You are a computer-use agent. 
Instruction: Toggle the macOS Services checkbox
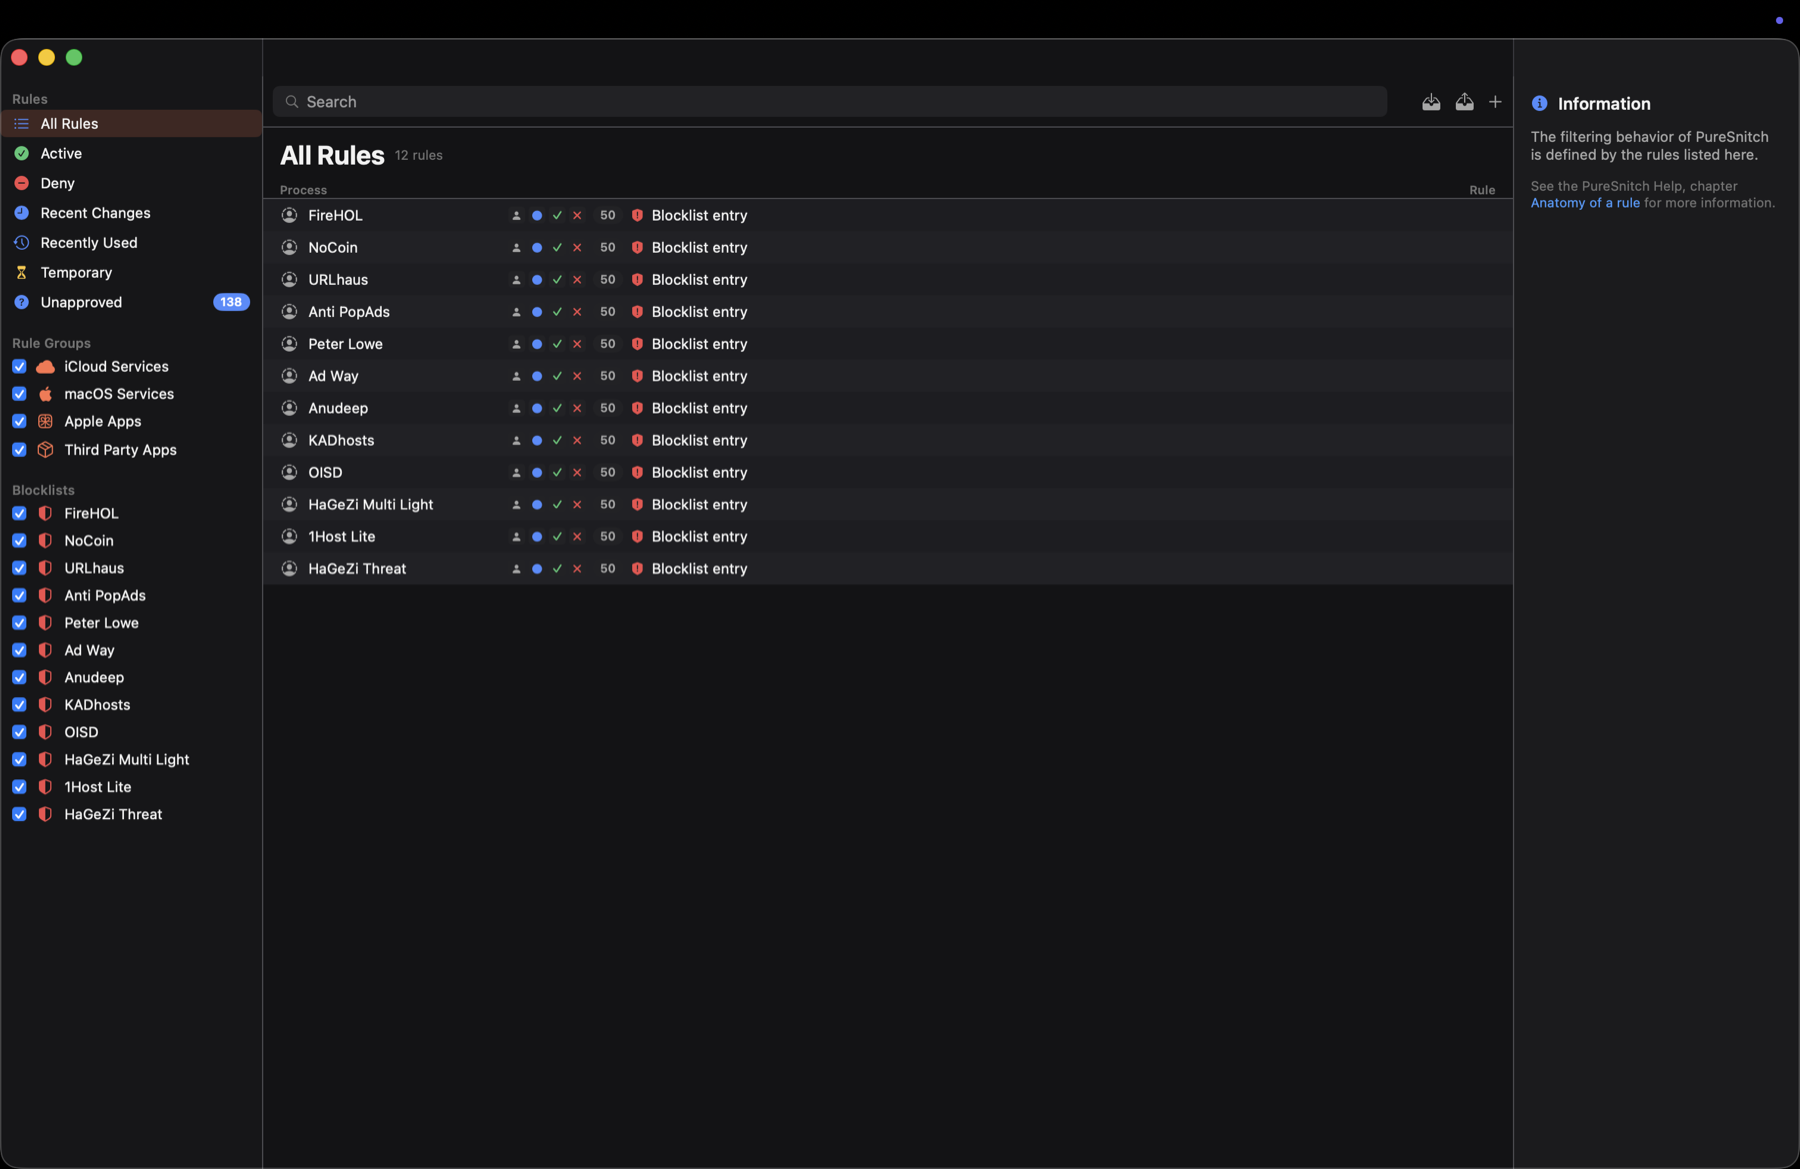coord(19,394)
